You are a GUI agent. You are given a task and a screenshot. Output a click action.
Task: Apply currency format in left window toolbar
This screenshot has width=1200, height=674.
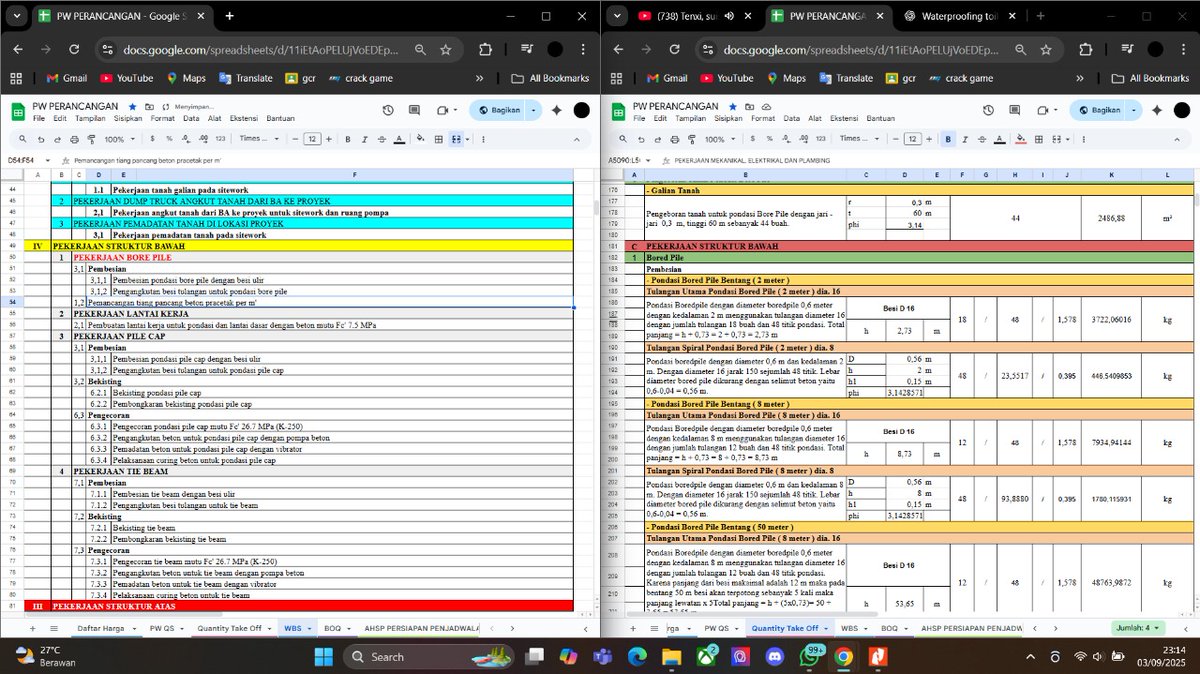click(x=152, y=139)
